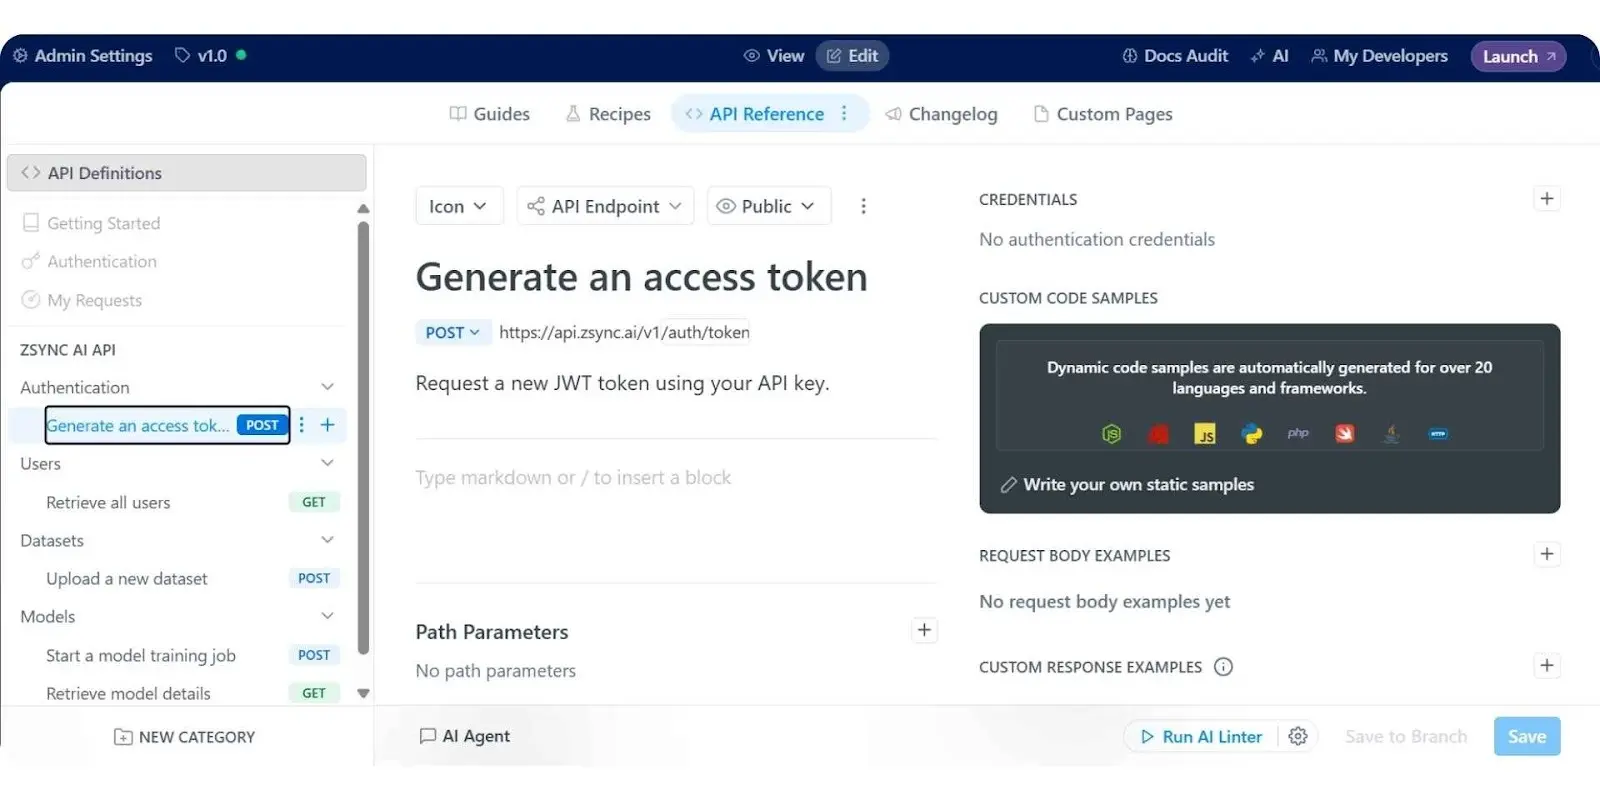Select the Swift code sample icon
The width and height of the screenshot is (1600, 800).
(1344, 434)
